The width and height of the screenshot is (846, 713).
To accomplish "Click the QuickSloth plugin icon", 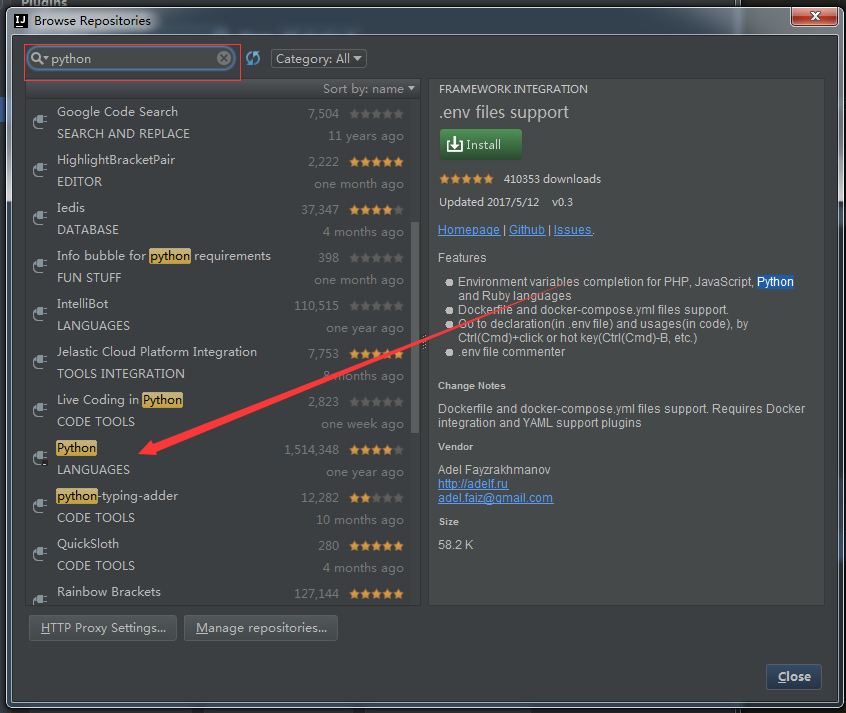I will point(40,554).
